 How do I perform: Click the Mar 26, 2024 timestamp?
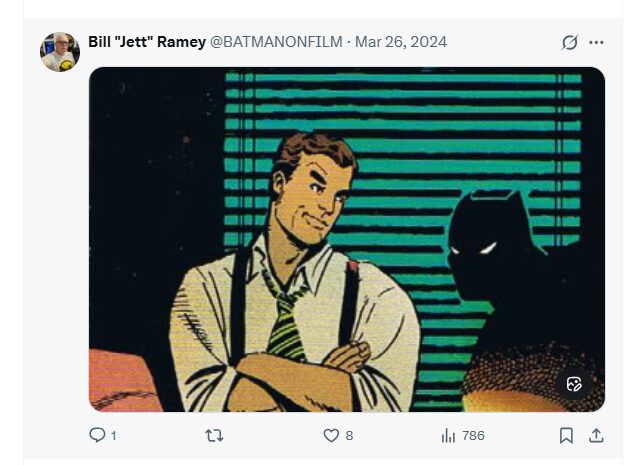[401, 42]
